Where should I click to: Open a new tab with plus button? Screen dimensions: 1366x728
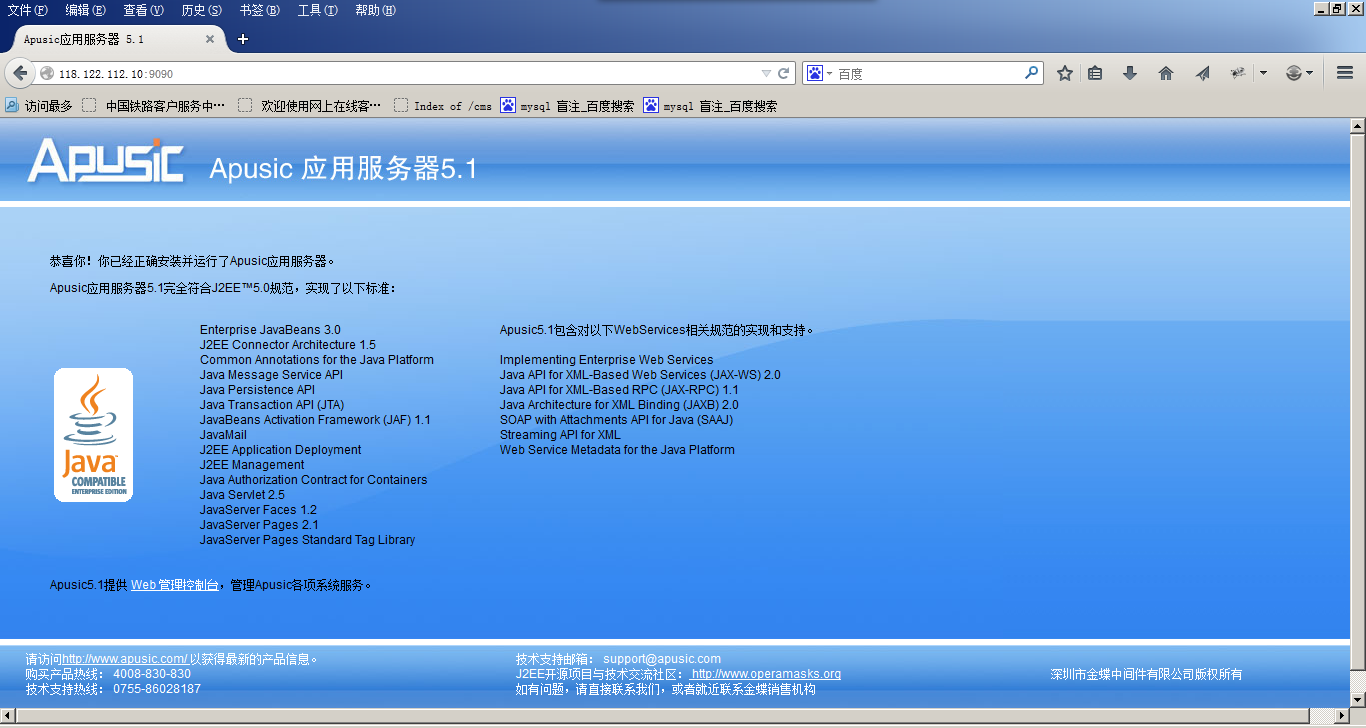(242, 39)
